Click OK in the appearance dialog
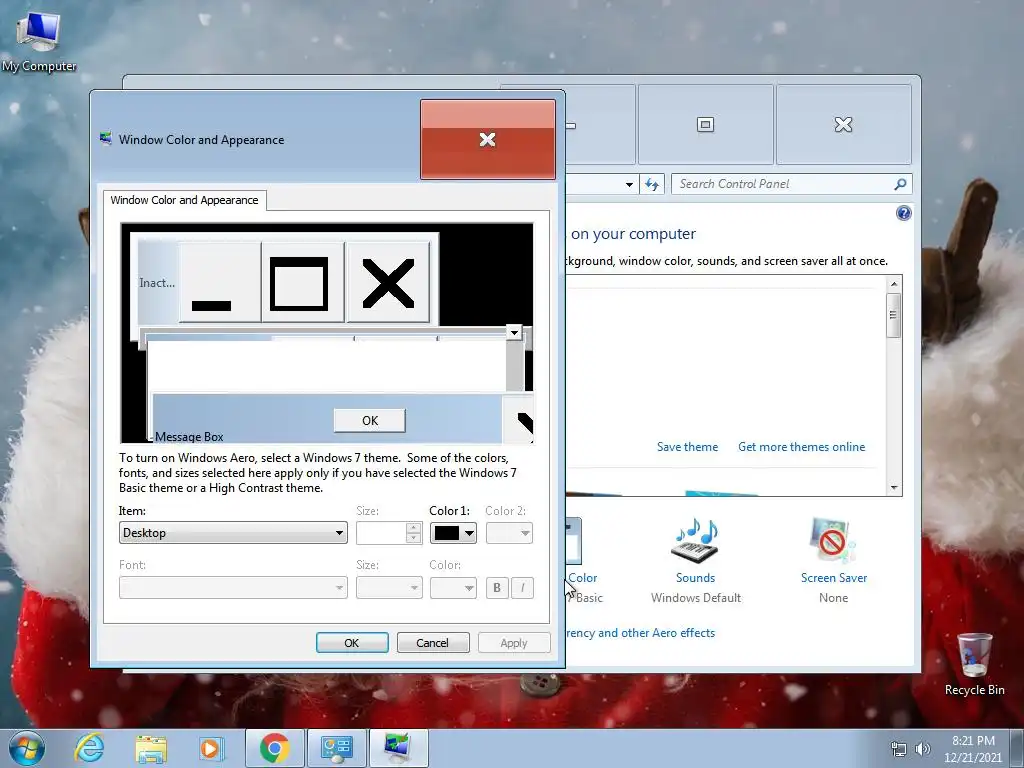The image size is (1024, 768). [x=351, y=643]
